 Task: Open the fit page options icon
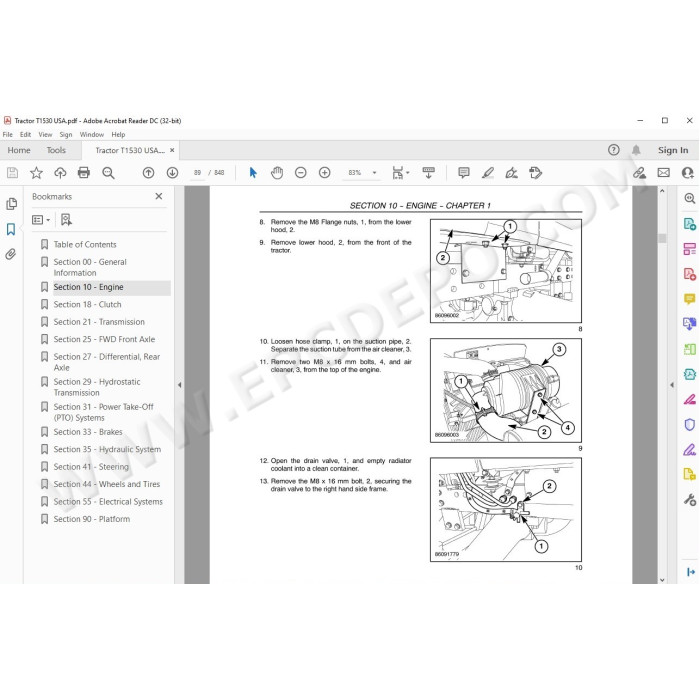tap(400, 173)
